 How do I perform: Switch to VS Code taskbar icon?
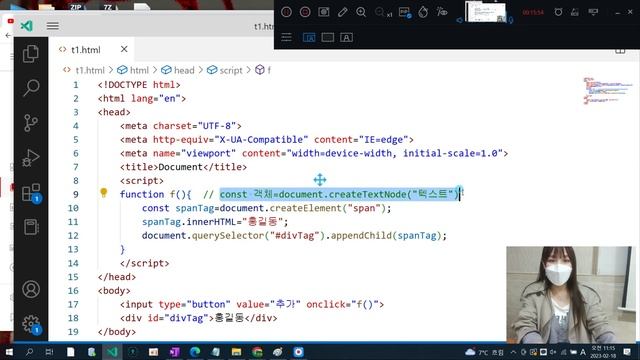click(x=112, y=352)
